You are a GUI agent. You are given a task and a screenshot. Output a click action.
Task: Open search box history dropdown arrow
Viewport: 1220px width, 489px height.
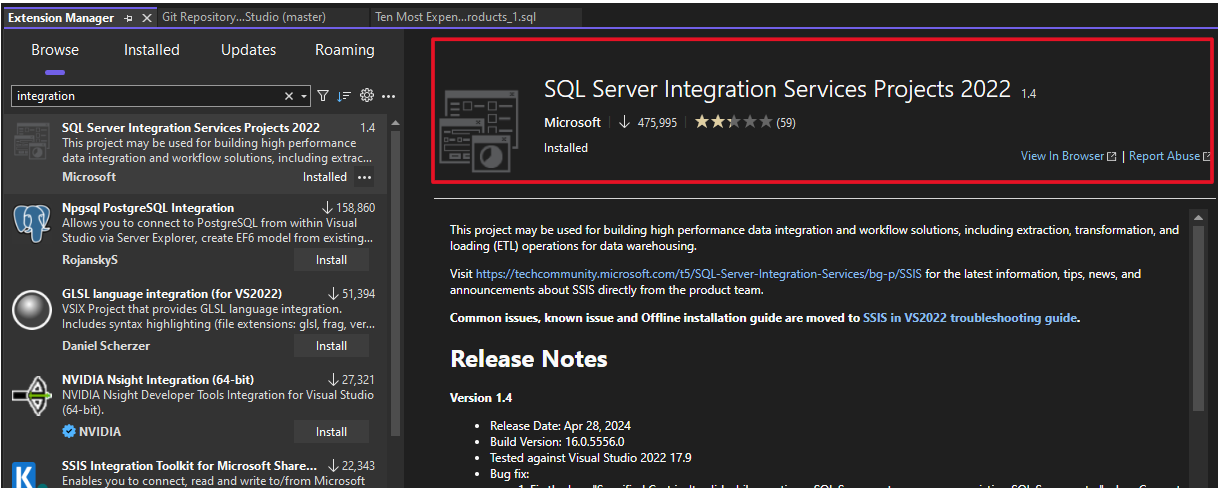(304, 96)
